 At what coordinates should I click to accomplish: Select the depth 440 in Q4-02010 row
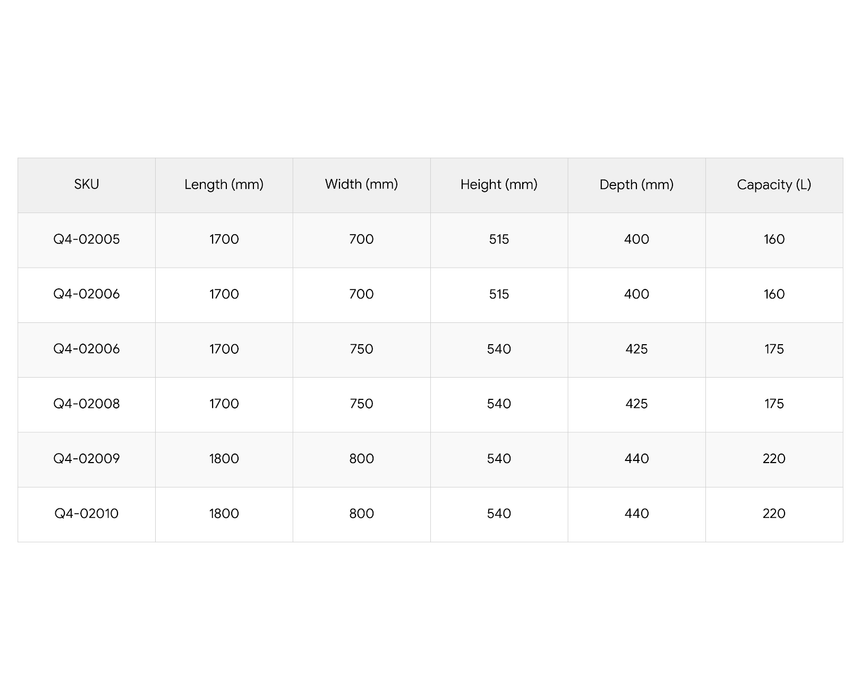point(636,514)
